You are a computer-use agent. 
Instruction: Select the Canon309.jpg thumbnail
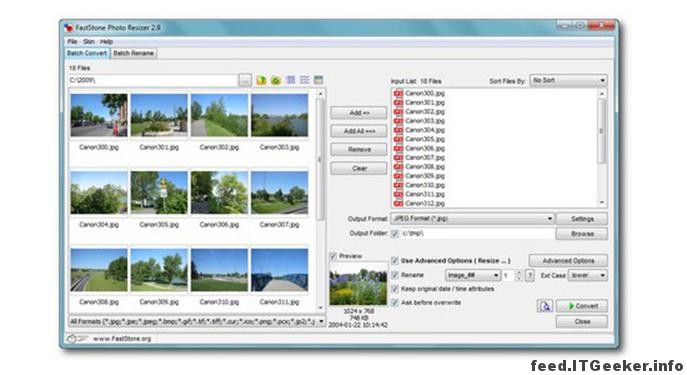159,270
